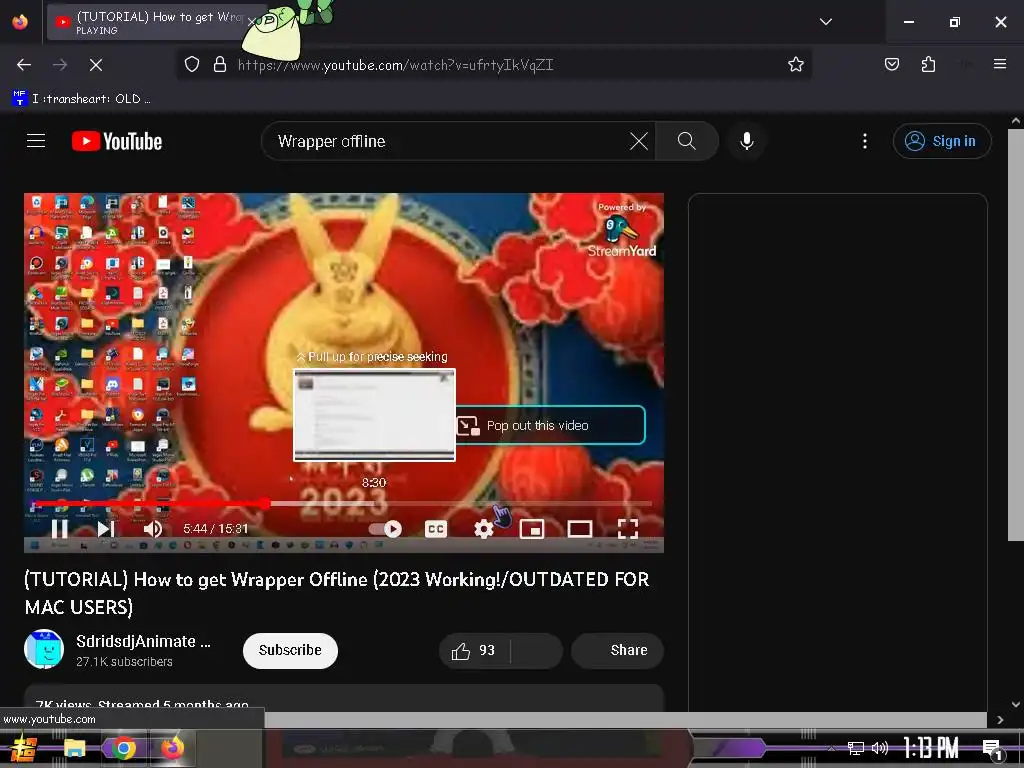
Task: Save page to Pocket
Action: [x=891, y=64]
